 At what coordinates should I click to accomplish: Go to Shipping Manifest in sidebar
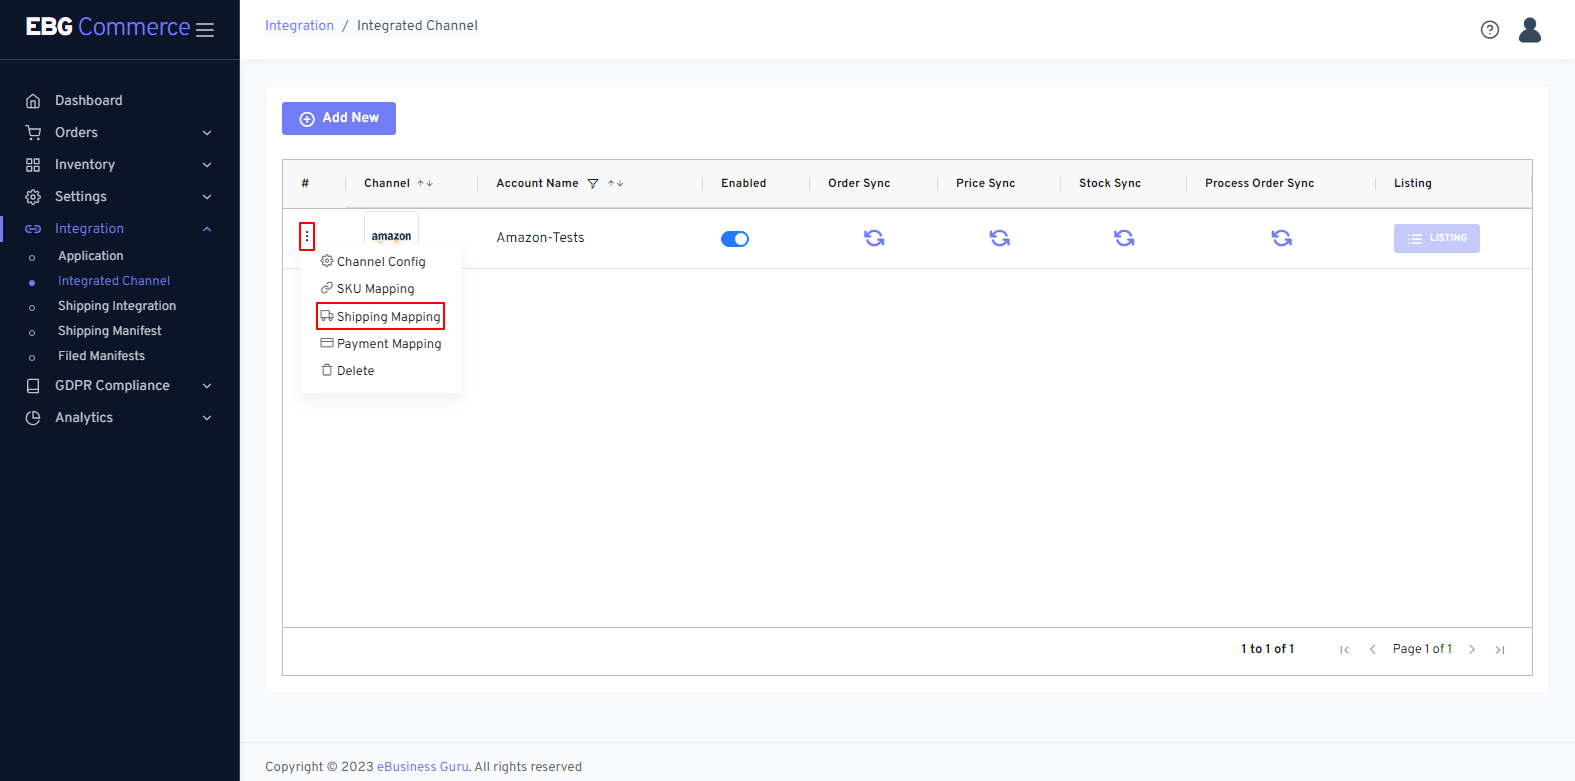[109, 331]
